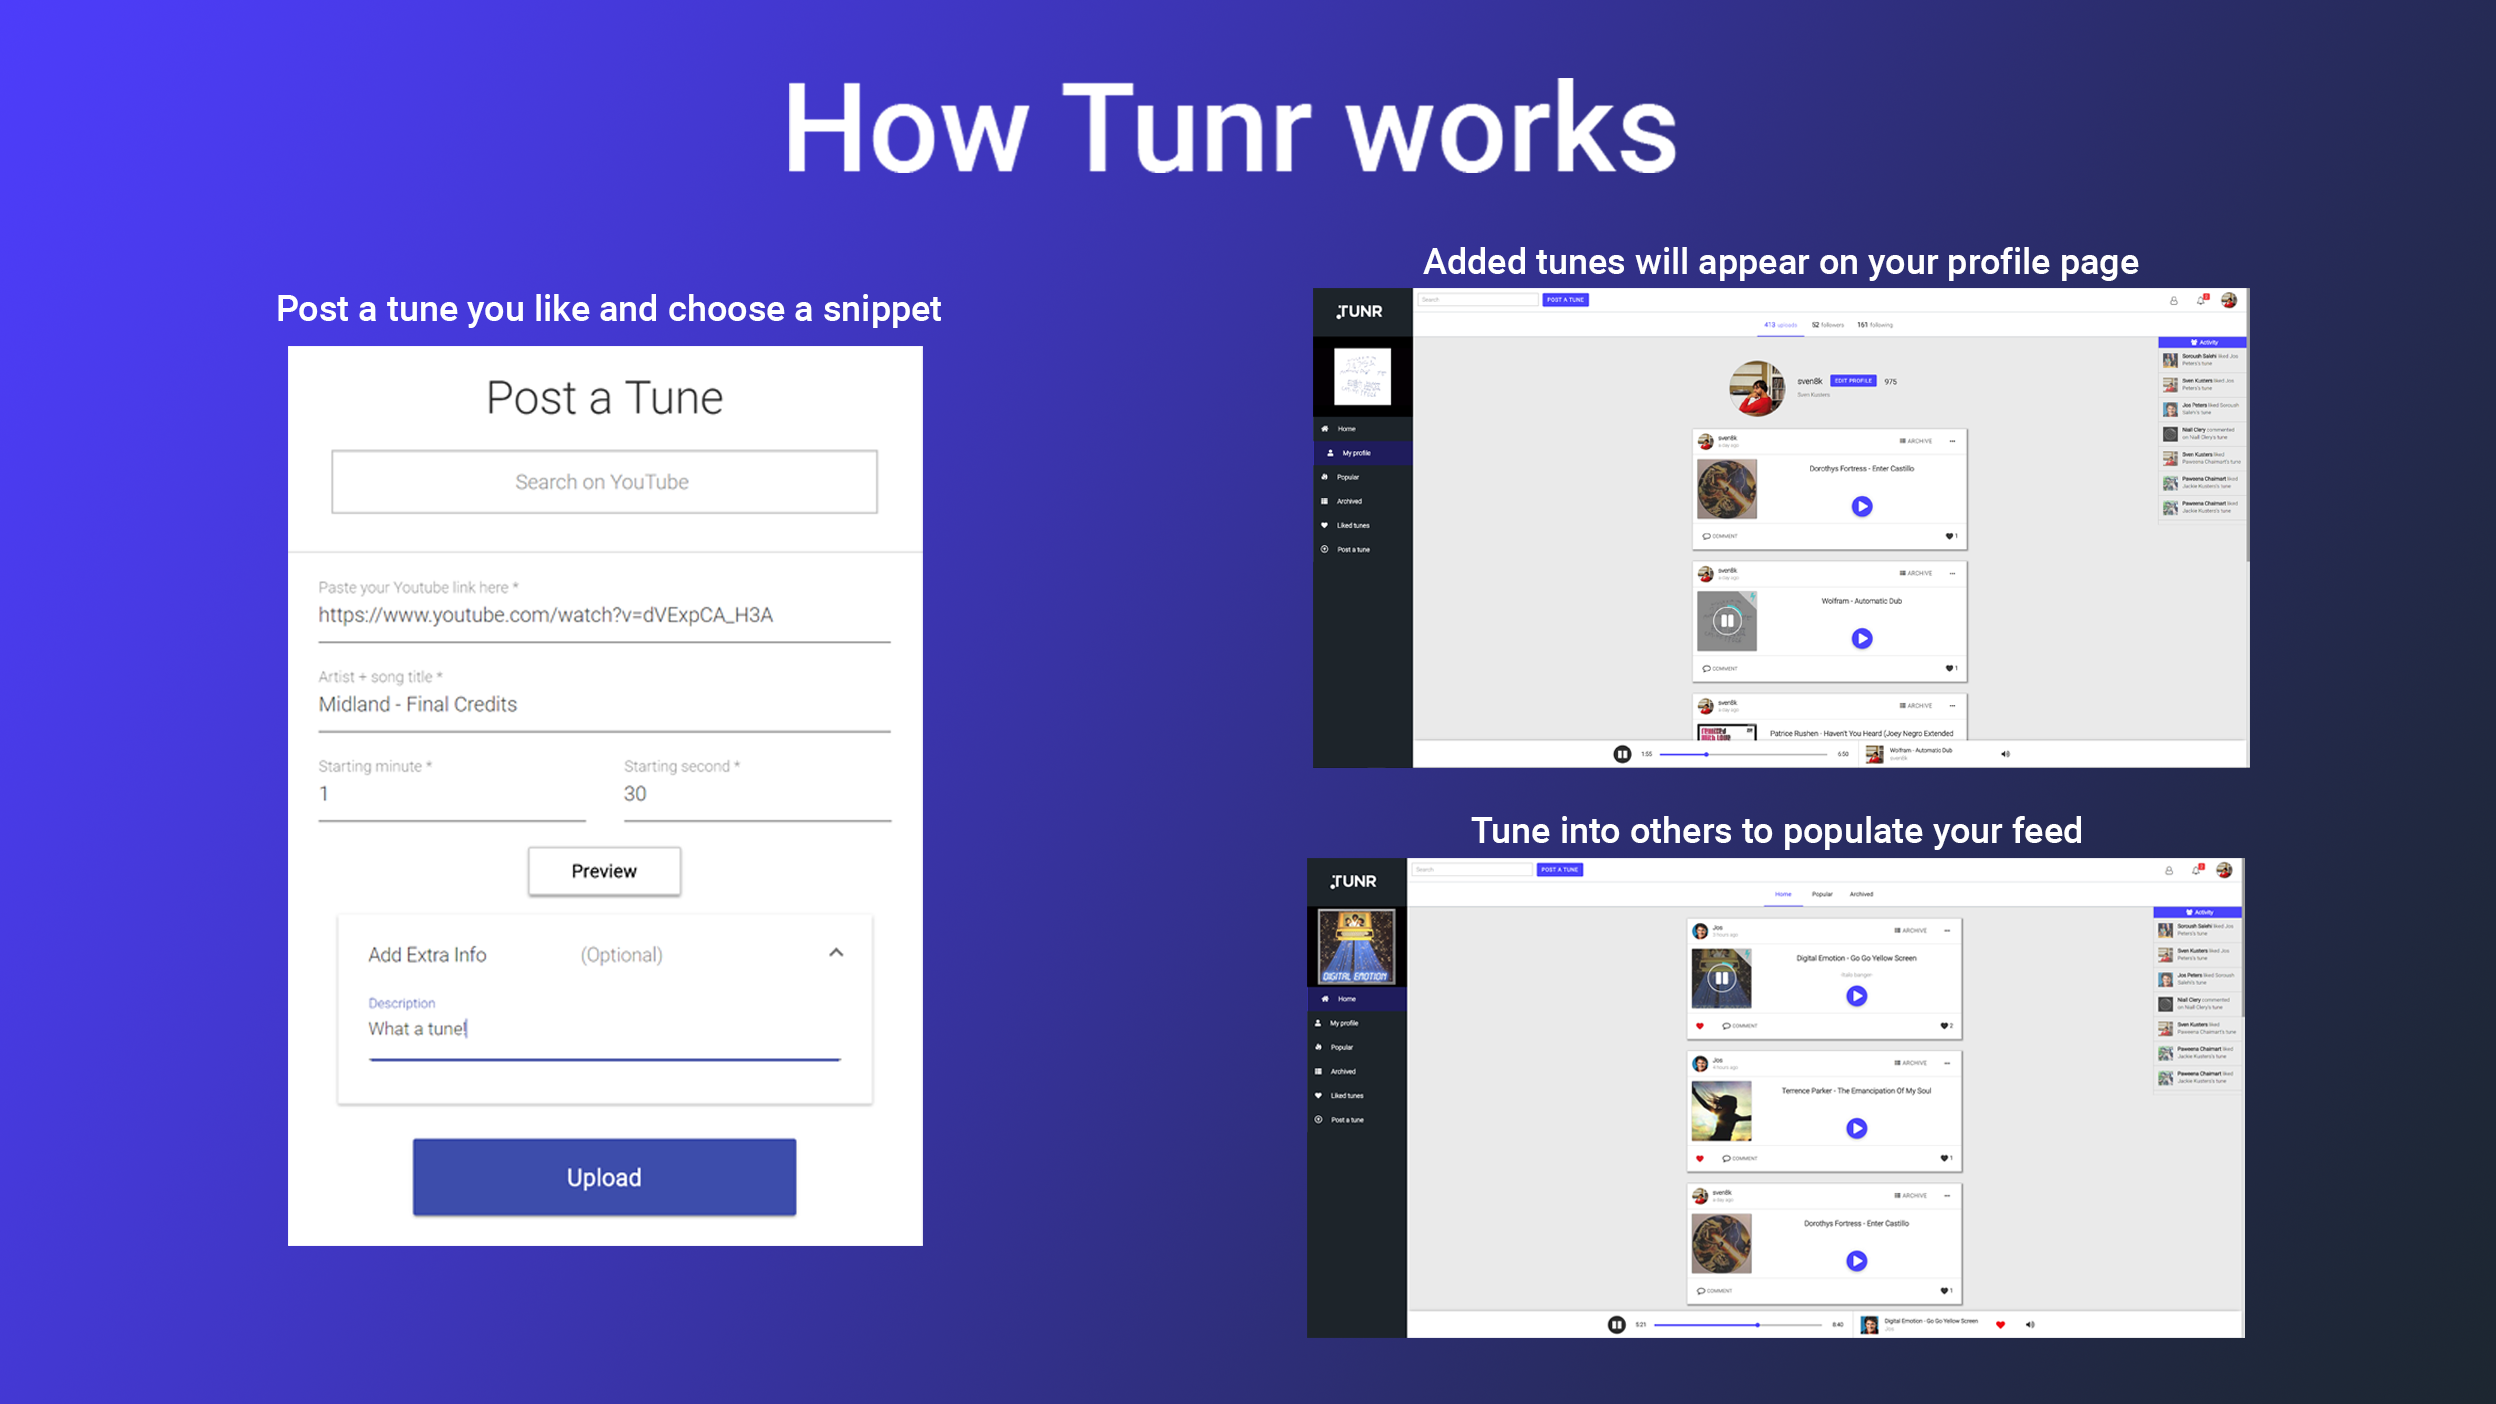Like the Digital Emotion tune with the heart

[1700, 1025]
